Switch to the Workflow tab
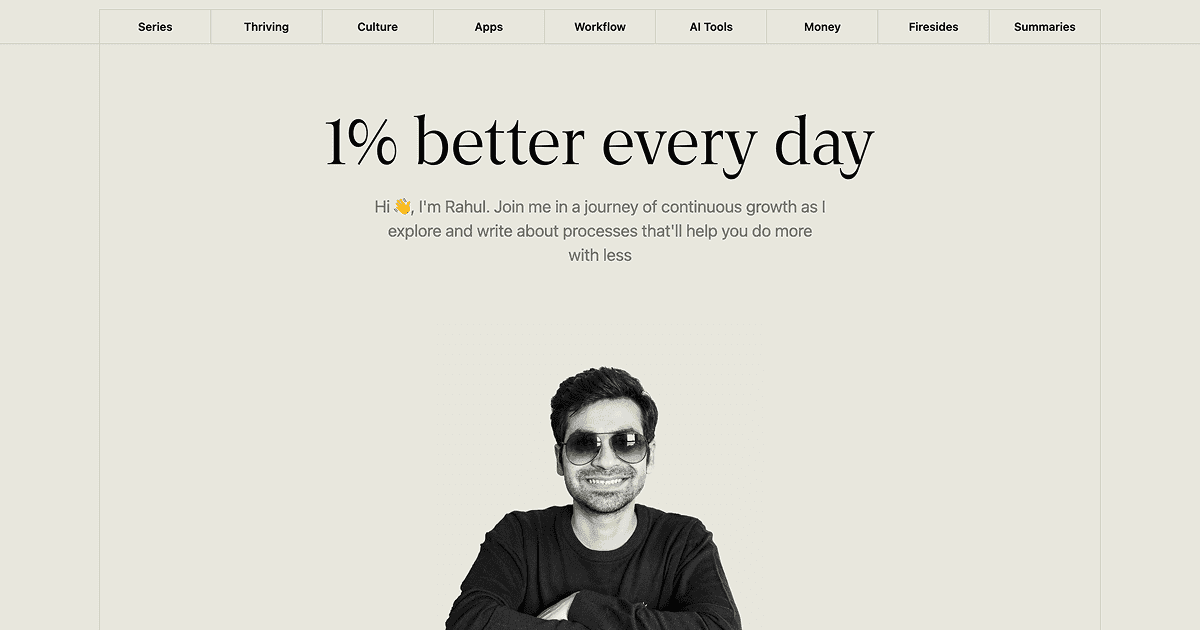 600,27
